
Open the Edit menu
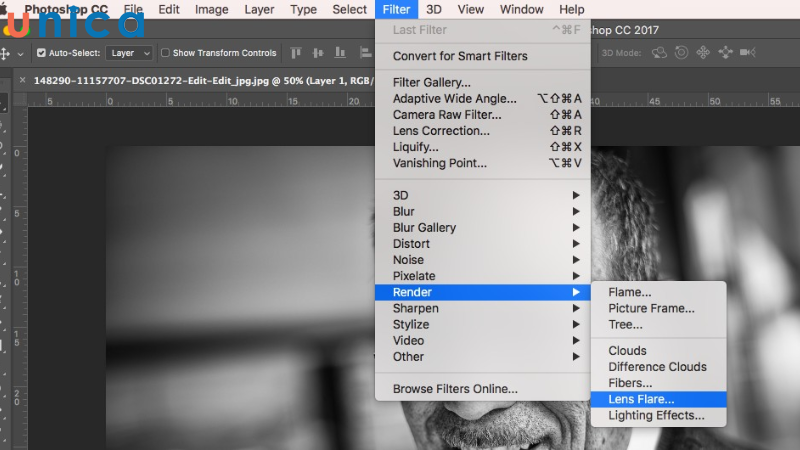[x=169, y=10]
